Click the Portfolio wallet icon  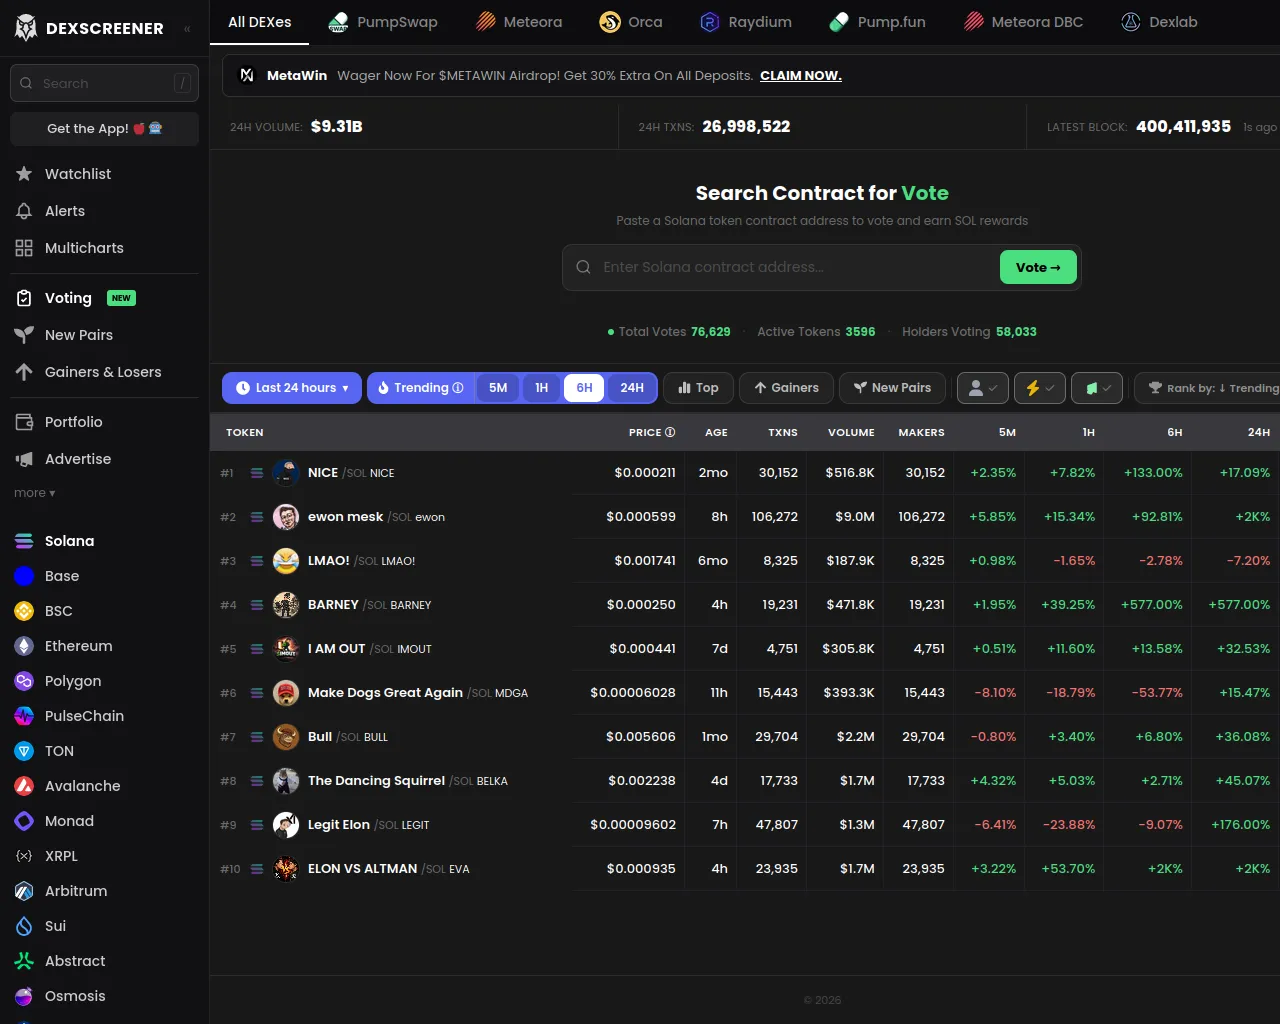[24, 422]
